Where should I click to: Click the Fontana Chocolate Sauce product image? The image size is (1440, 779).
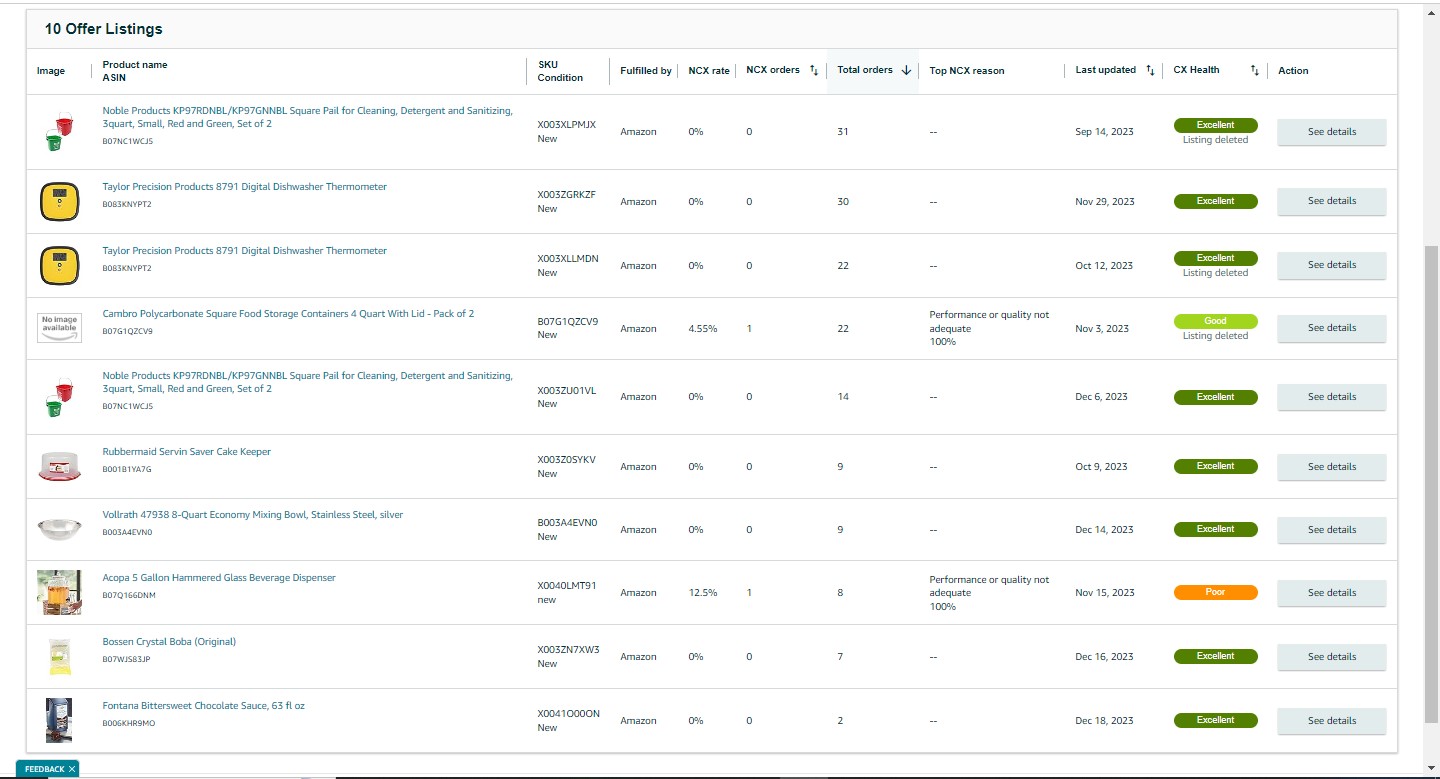(x=59, y=720)
